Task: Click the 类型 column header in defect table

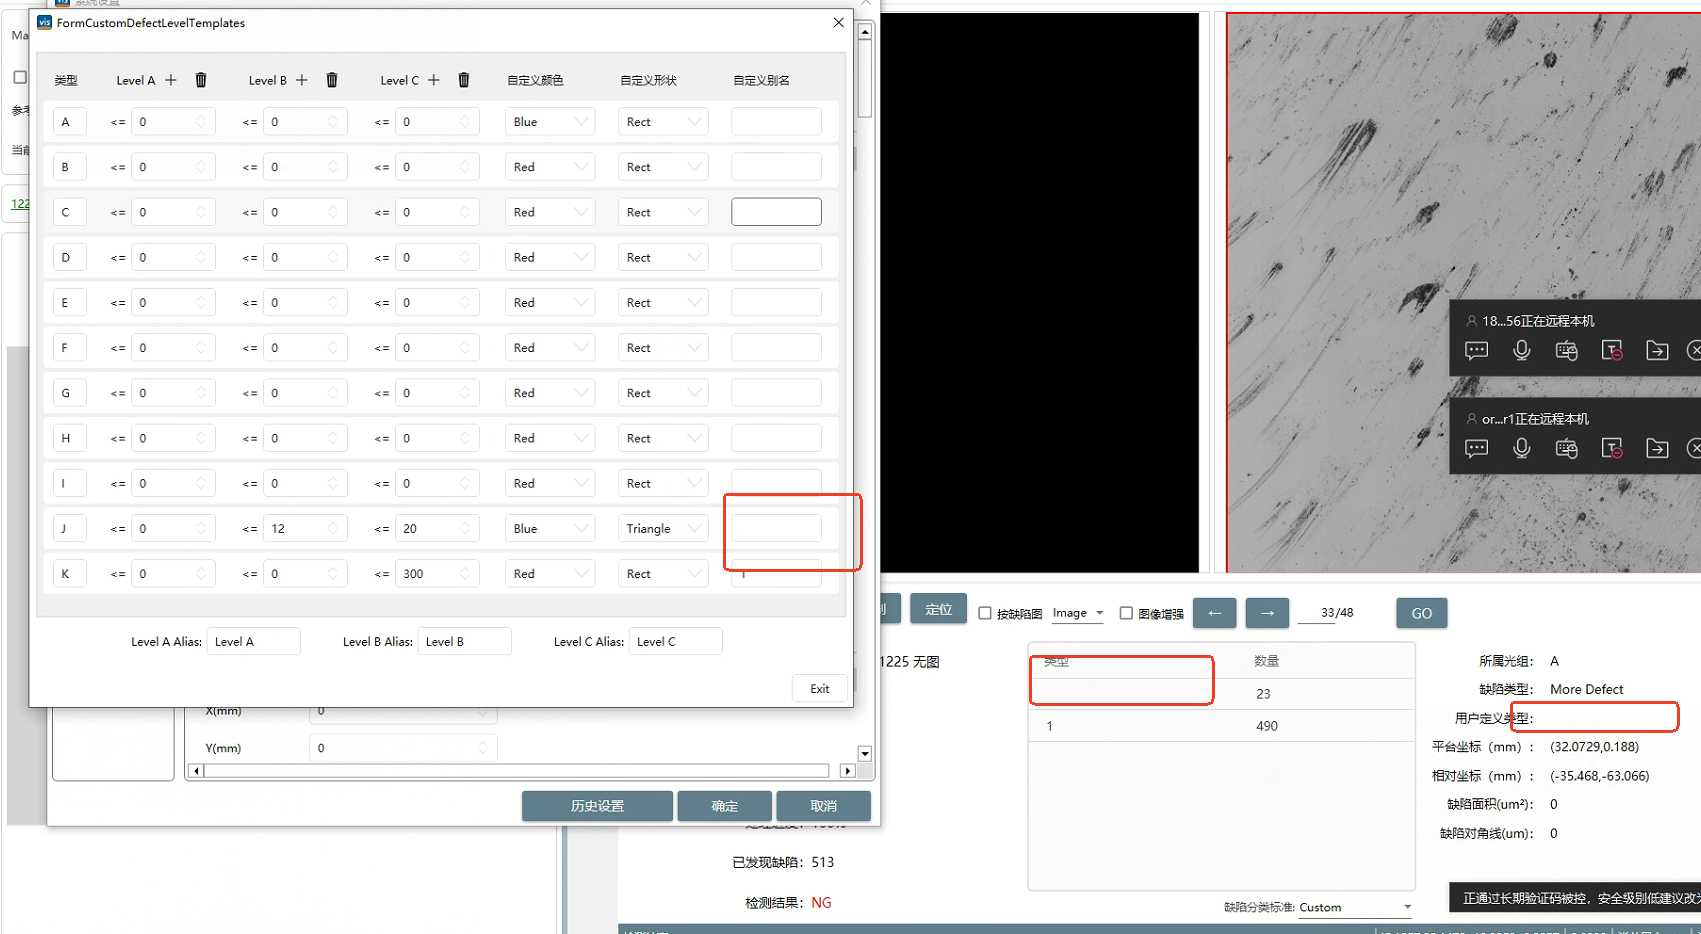Action: (x=1057, y=661)
